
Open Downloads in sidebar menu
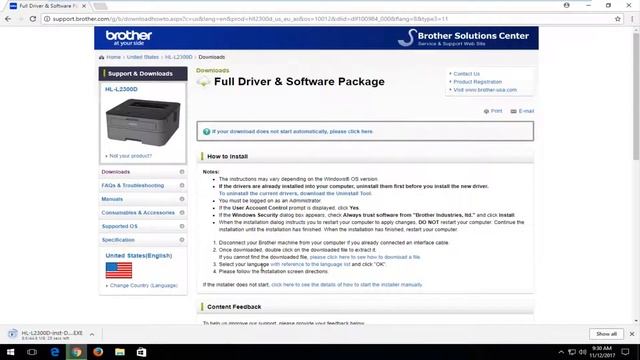[116, 172]
